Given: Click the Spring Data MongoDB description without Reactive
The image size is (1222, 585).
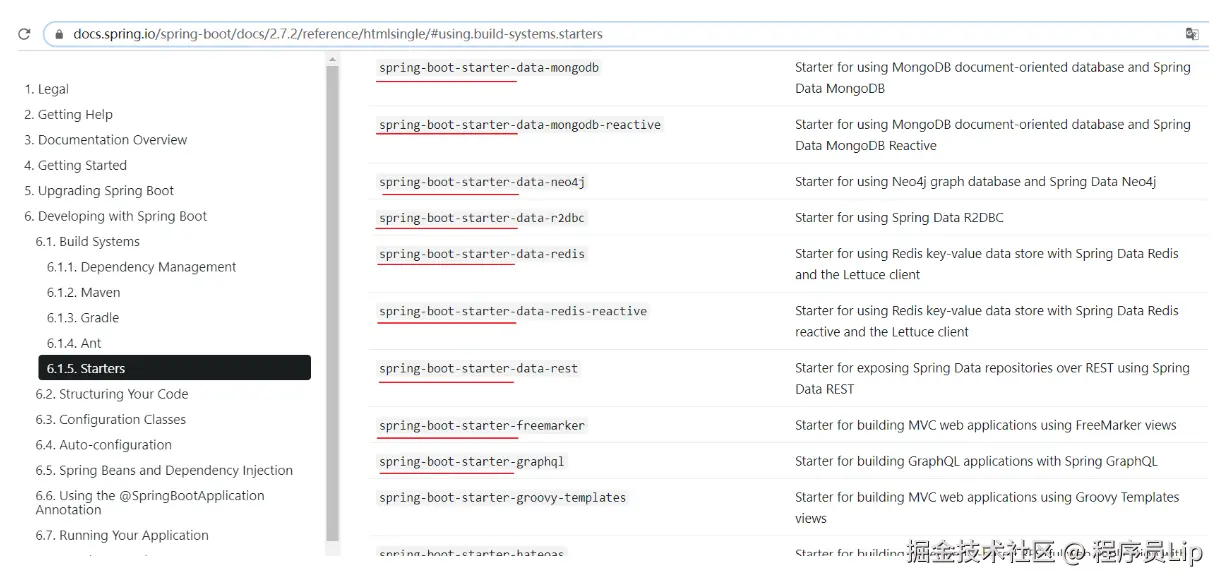Looking at the screenshot, I should [993, 78].
